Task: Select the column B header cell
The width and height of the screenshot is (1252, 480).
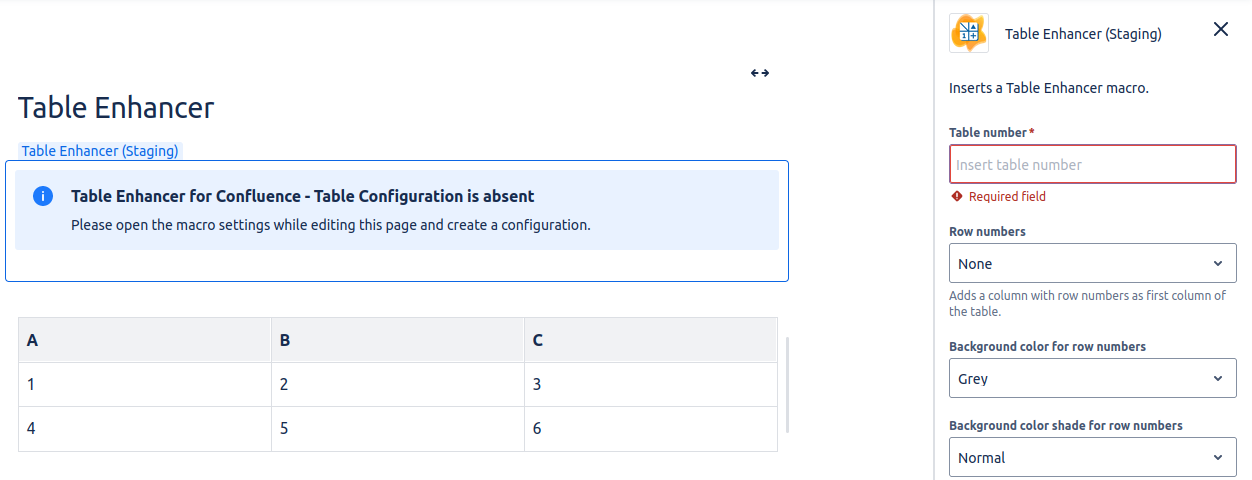Action: (x=397, y=340)
